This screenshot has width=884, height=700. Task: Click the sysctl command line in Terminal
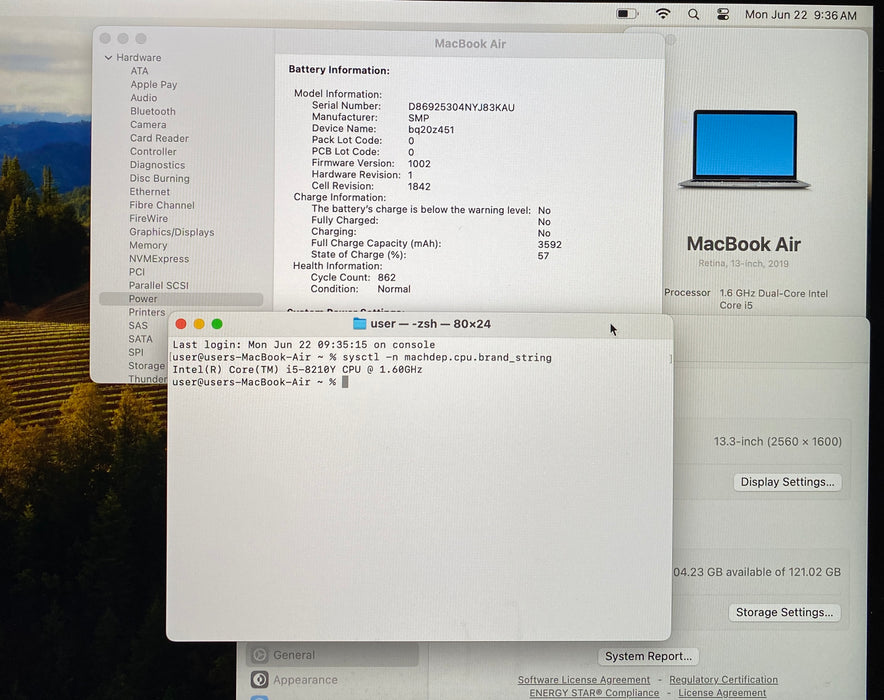(x=362, y=358)
